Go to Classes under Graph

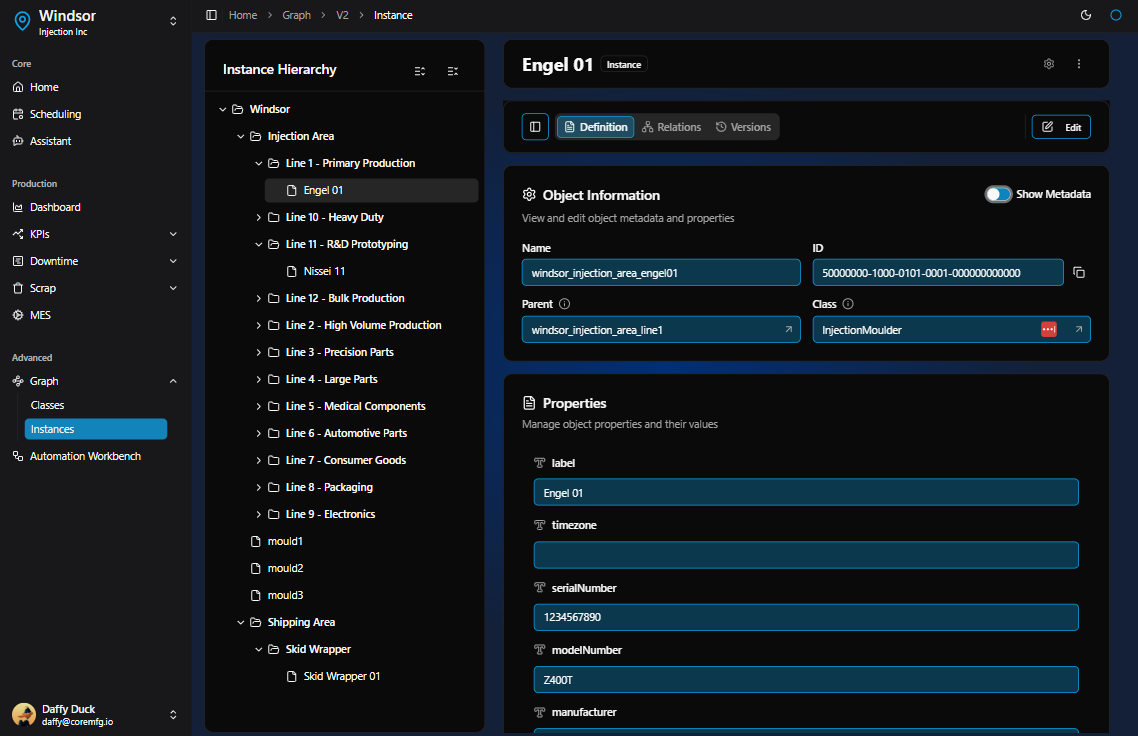pyautogui.click(x=47, y=405)
